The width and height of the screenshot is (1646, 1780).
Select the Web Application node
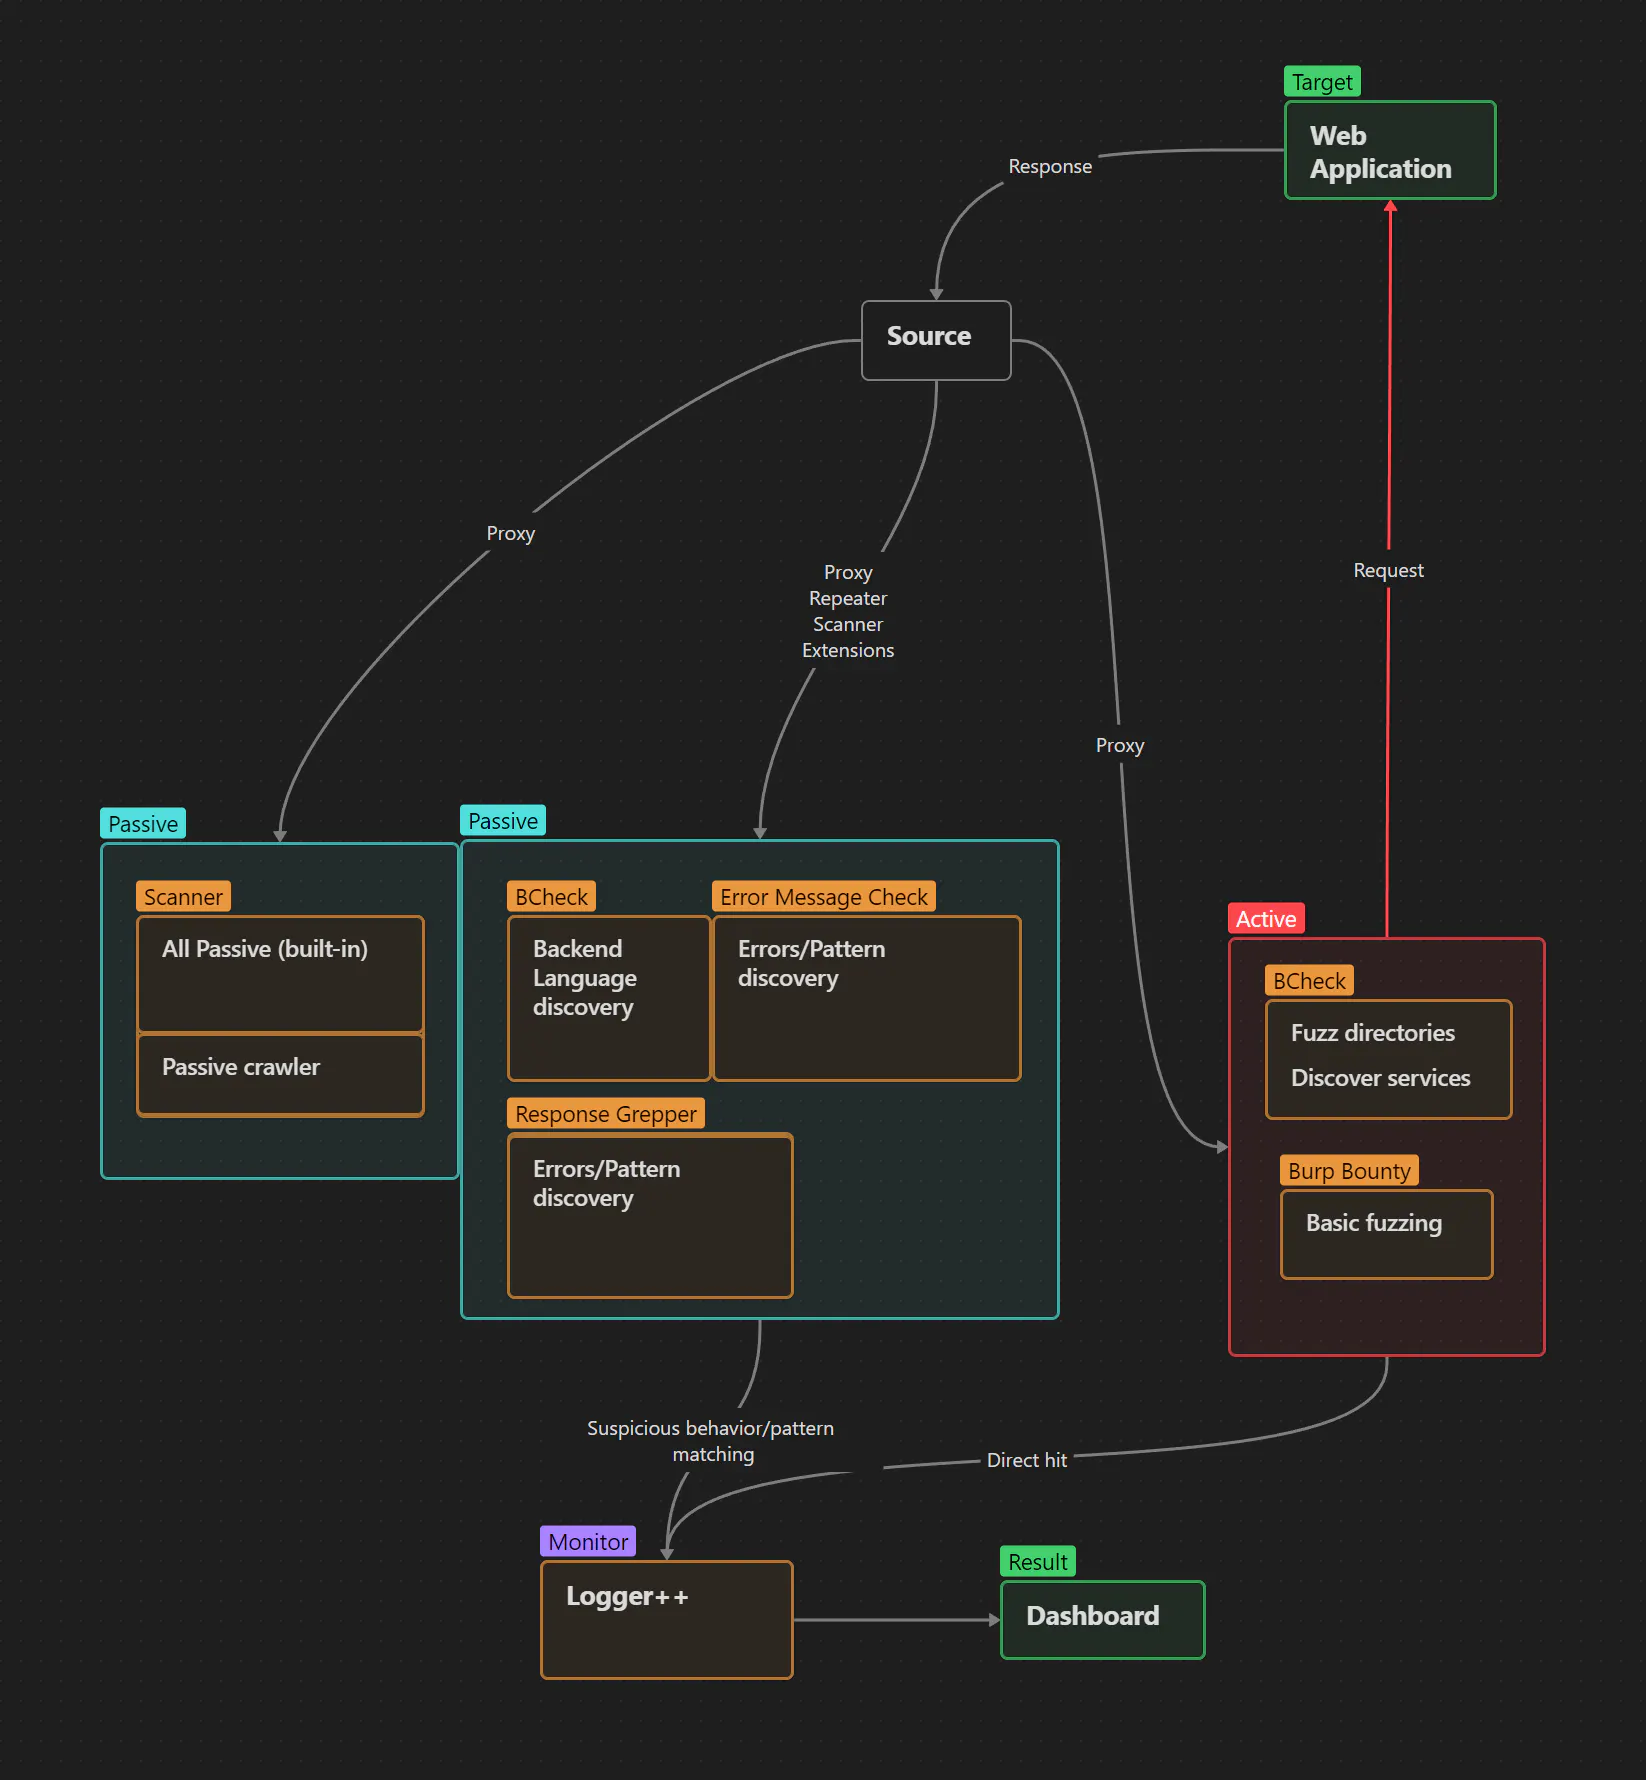[1390, 151]
